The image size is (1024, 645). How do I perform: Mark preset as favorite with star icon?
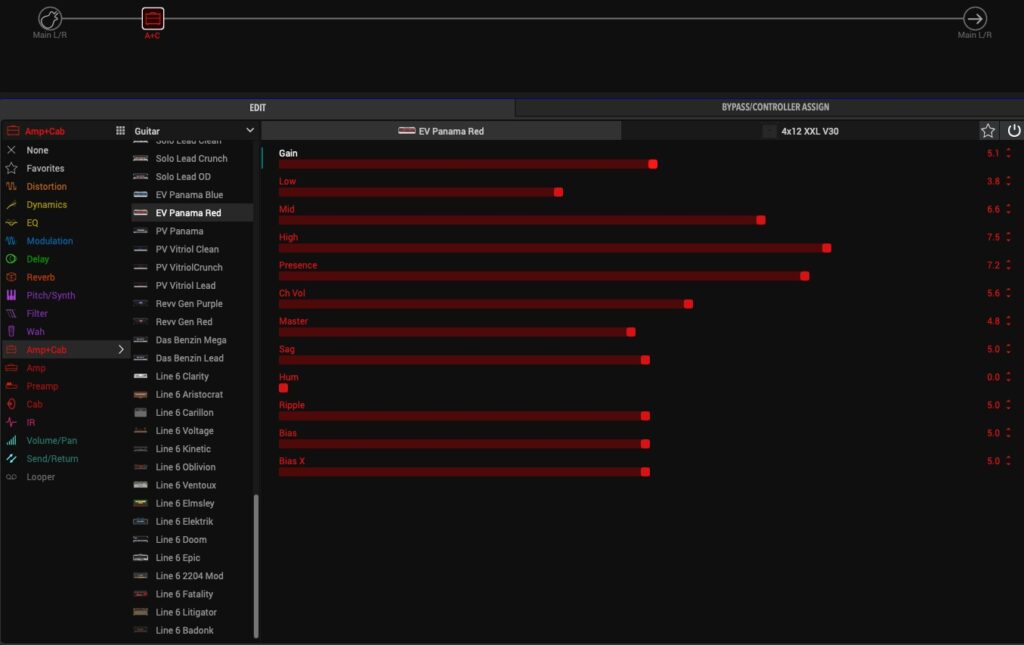click(988, 131)
